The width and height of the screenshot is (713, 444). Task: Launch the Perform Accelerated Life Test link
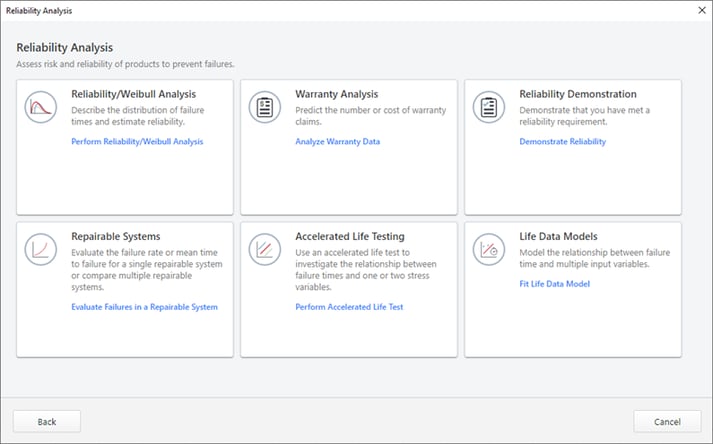(349, 307)
